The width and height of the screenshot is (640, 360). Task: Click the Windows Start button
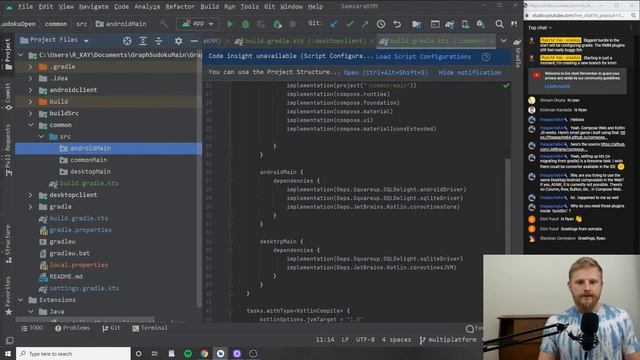click(x=8, y=353)
